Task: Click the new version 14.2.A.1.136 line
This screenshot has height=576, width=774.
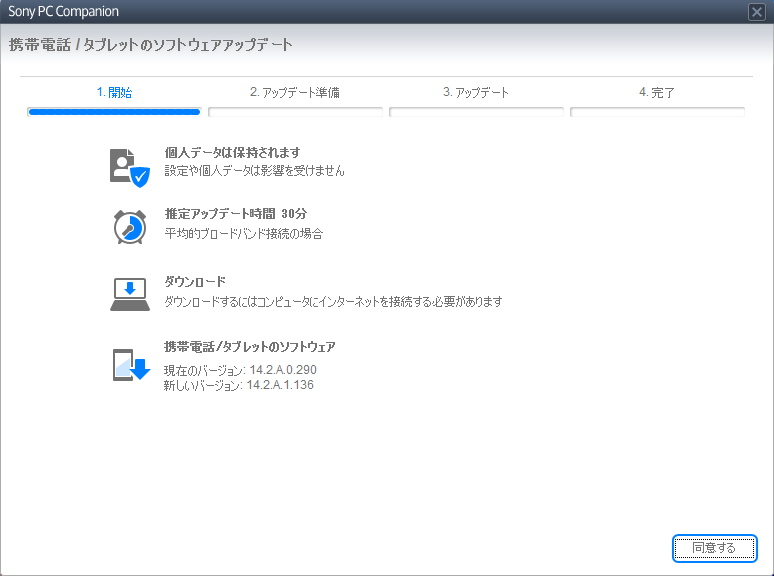Action: [238, 385]
